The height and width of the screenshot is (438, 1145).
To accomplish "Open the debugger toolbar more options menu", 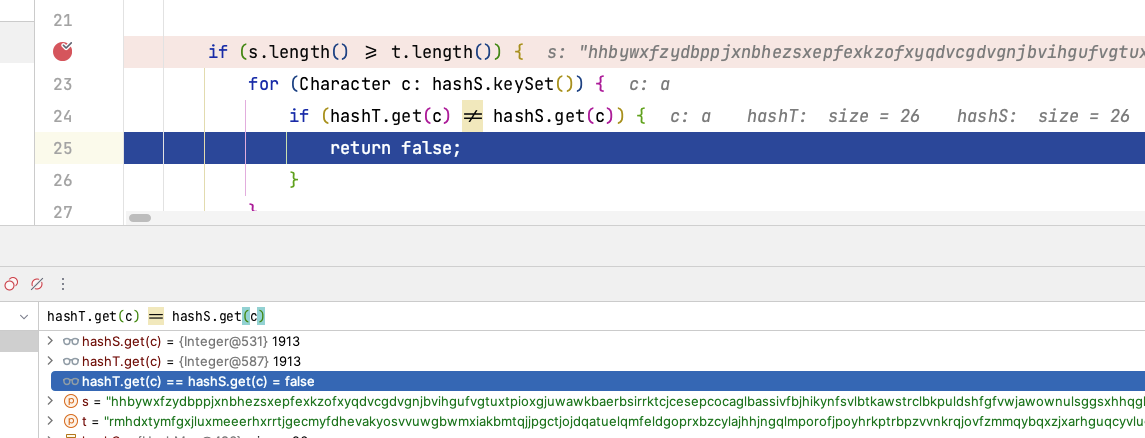I will (x=62, y=284).
